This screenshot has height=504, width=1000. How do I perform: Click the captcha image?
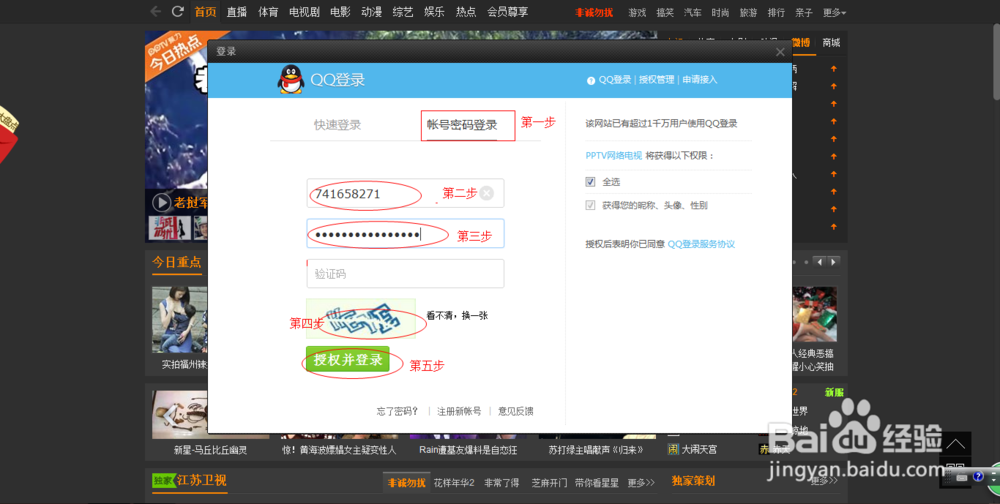pos(360,318)
